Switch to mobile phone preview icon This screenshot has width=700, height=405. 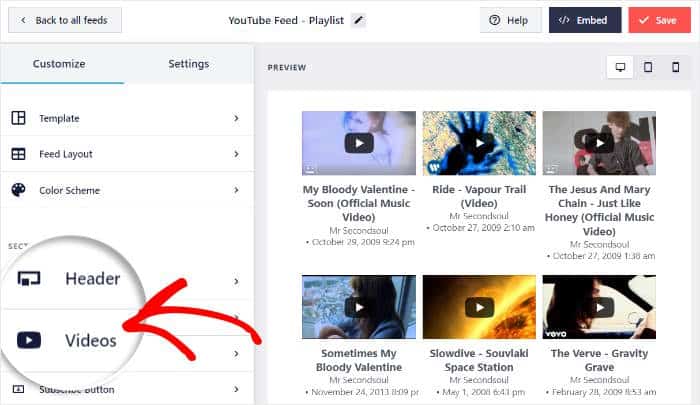pos(675,67)
